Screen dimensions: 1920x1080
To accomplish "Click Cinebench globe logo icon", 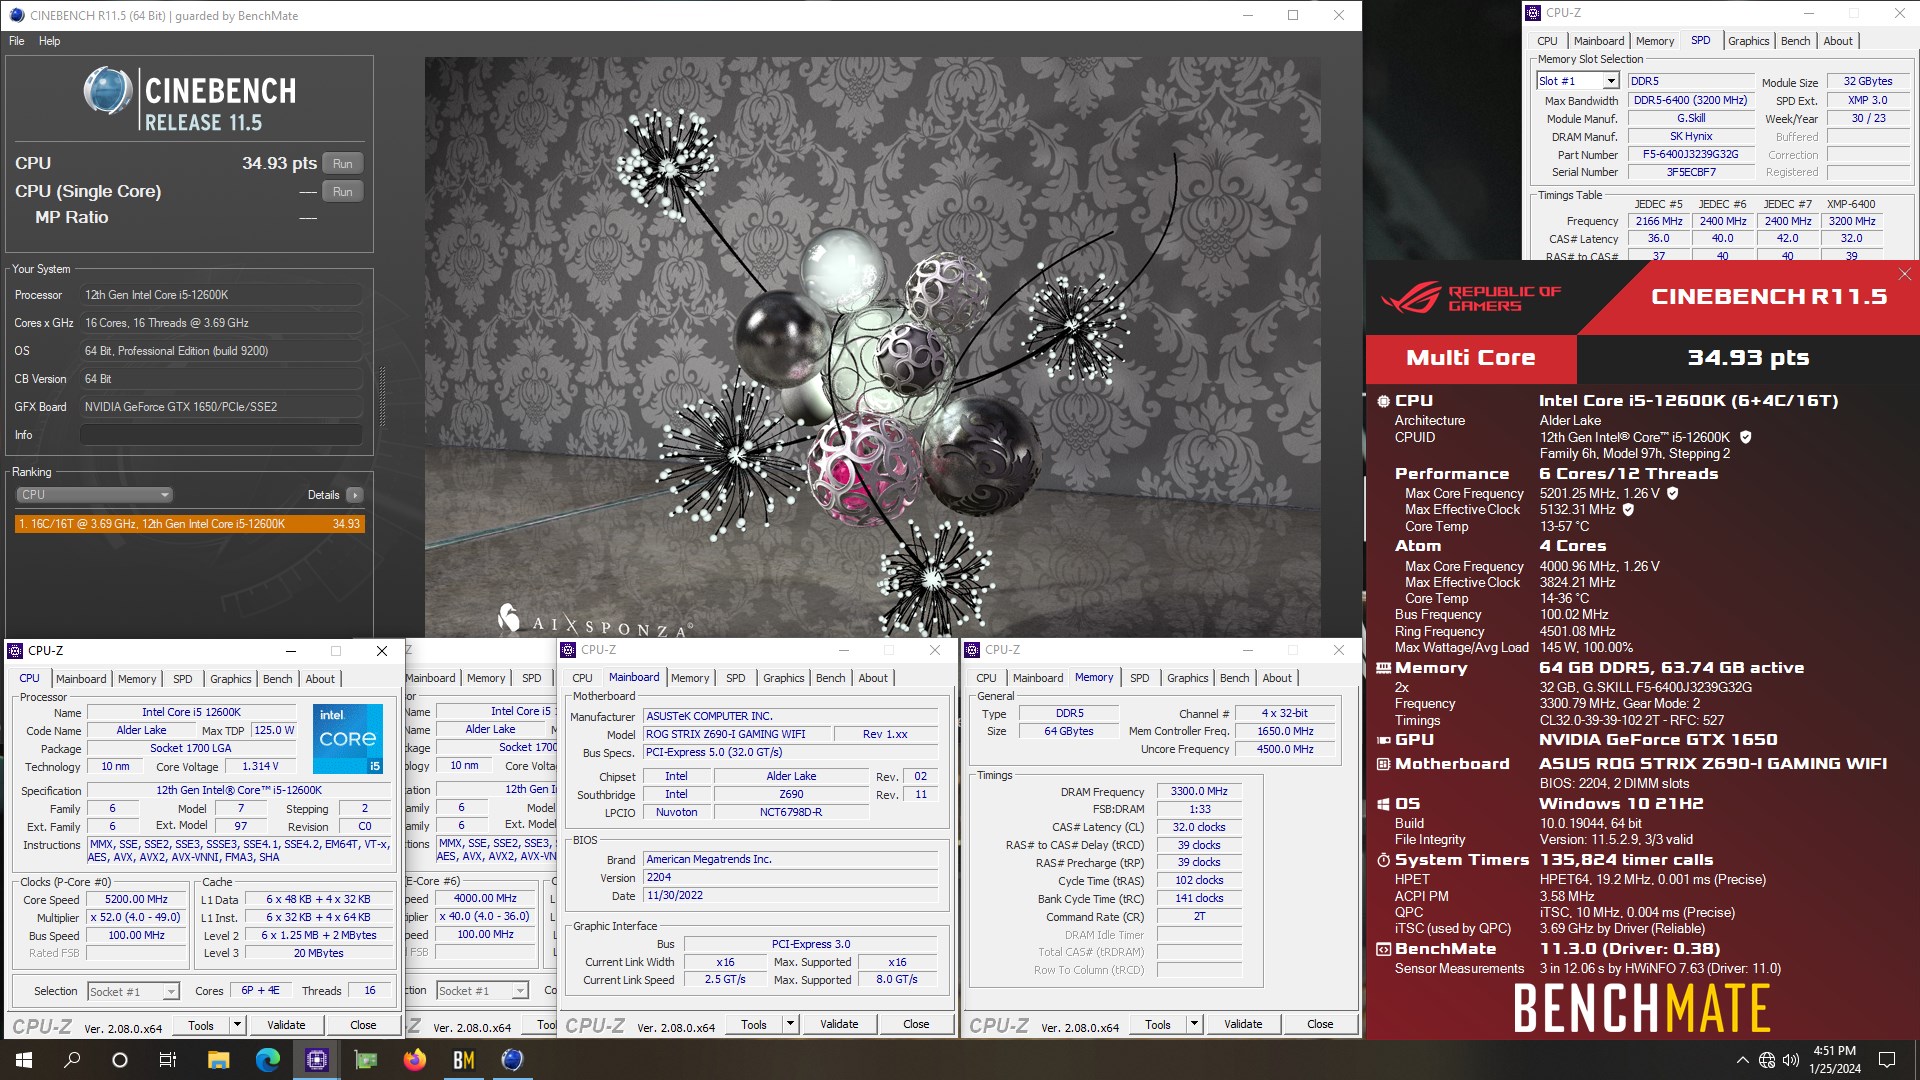I will coord(108,92).
